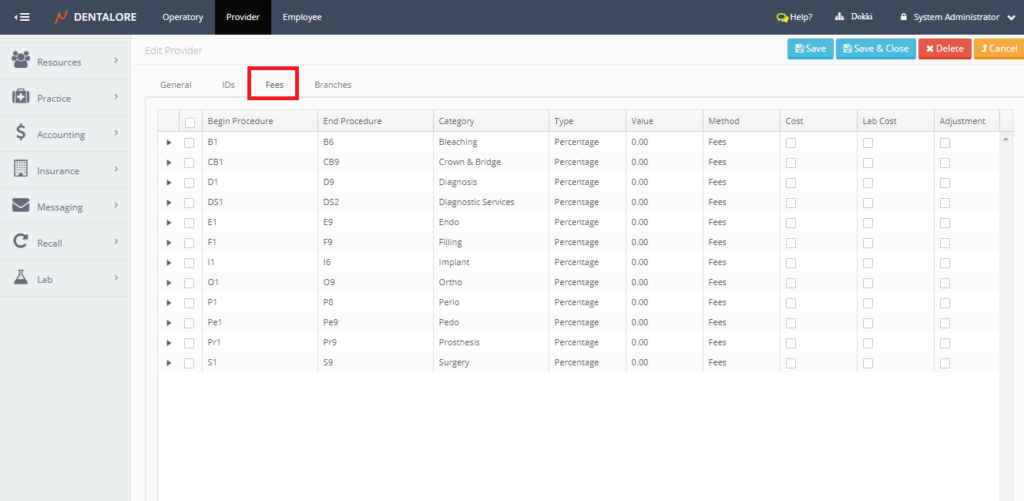Click the Recall refresh icon
1024x501 pixels.
click(x=20, y=242)
